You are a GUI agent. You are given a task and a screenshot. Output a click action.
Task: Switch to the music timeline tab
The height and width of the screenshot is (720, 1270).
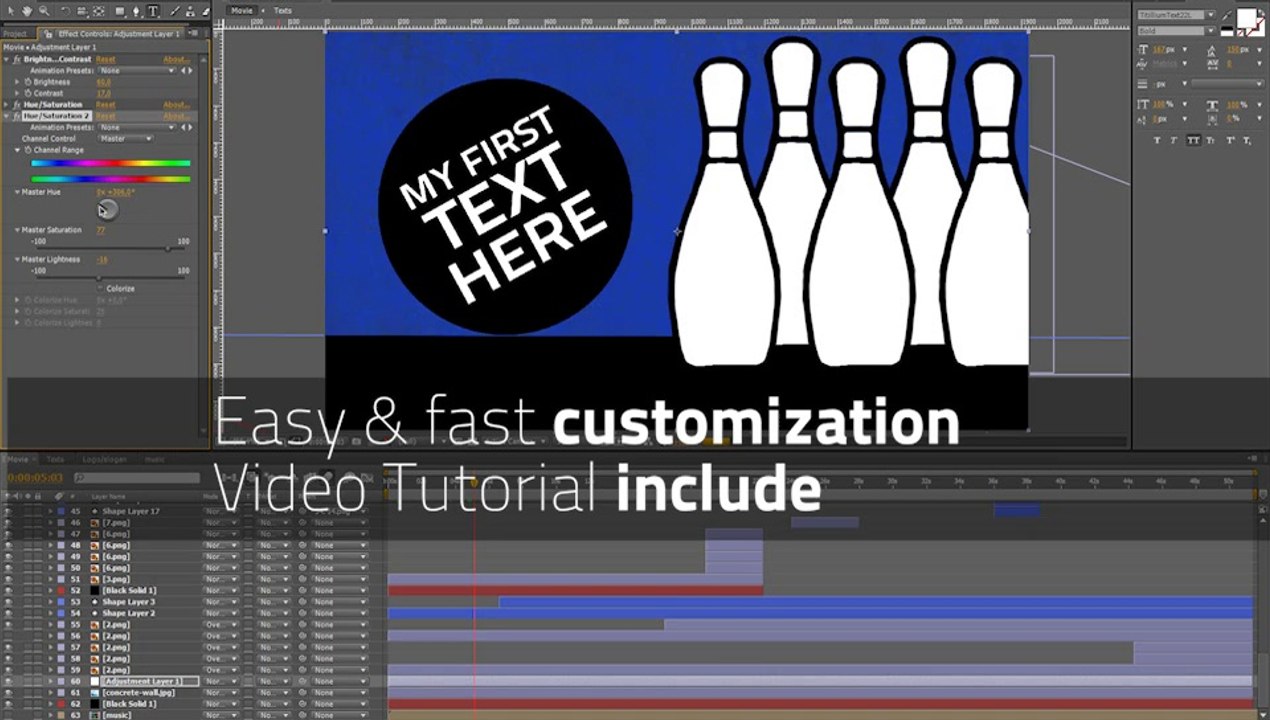tap(155, 459)
